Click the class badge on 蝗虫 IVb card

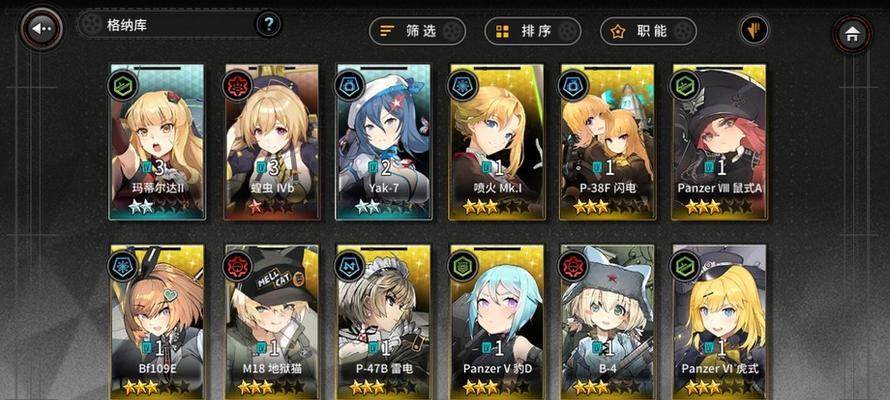237,87
